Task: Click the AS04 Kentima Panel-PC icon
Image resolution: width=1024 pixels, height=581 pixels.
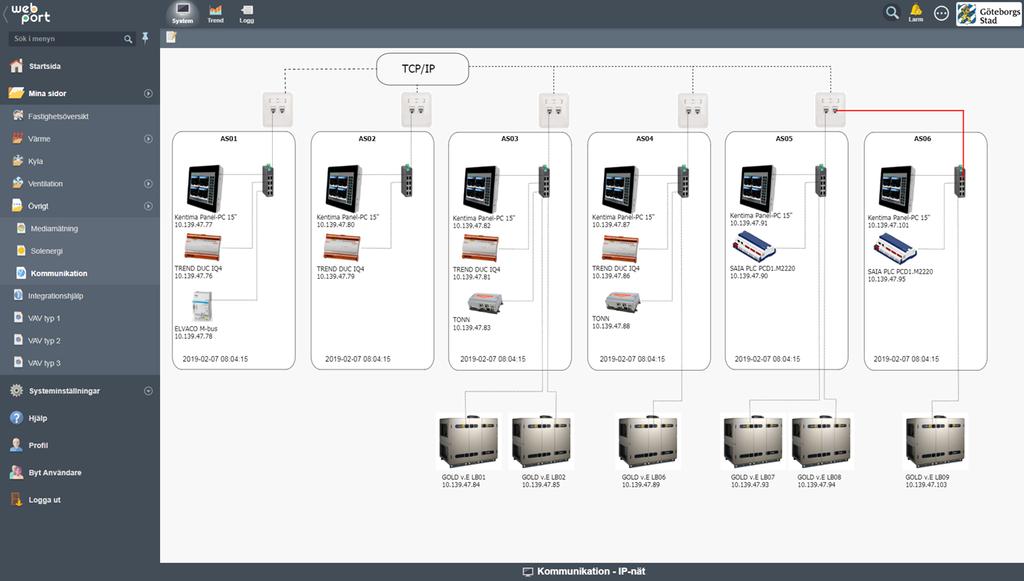Action: click(620, 188)
